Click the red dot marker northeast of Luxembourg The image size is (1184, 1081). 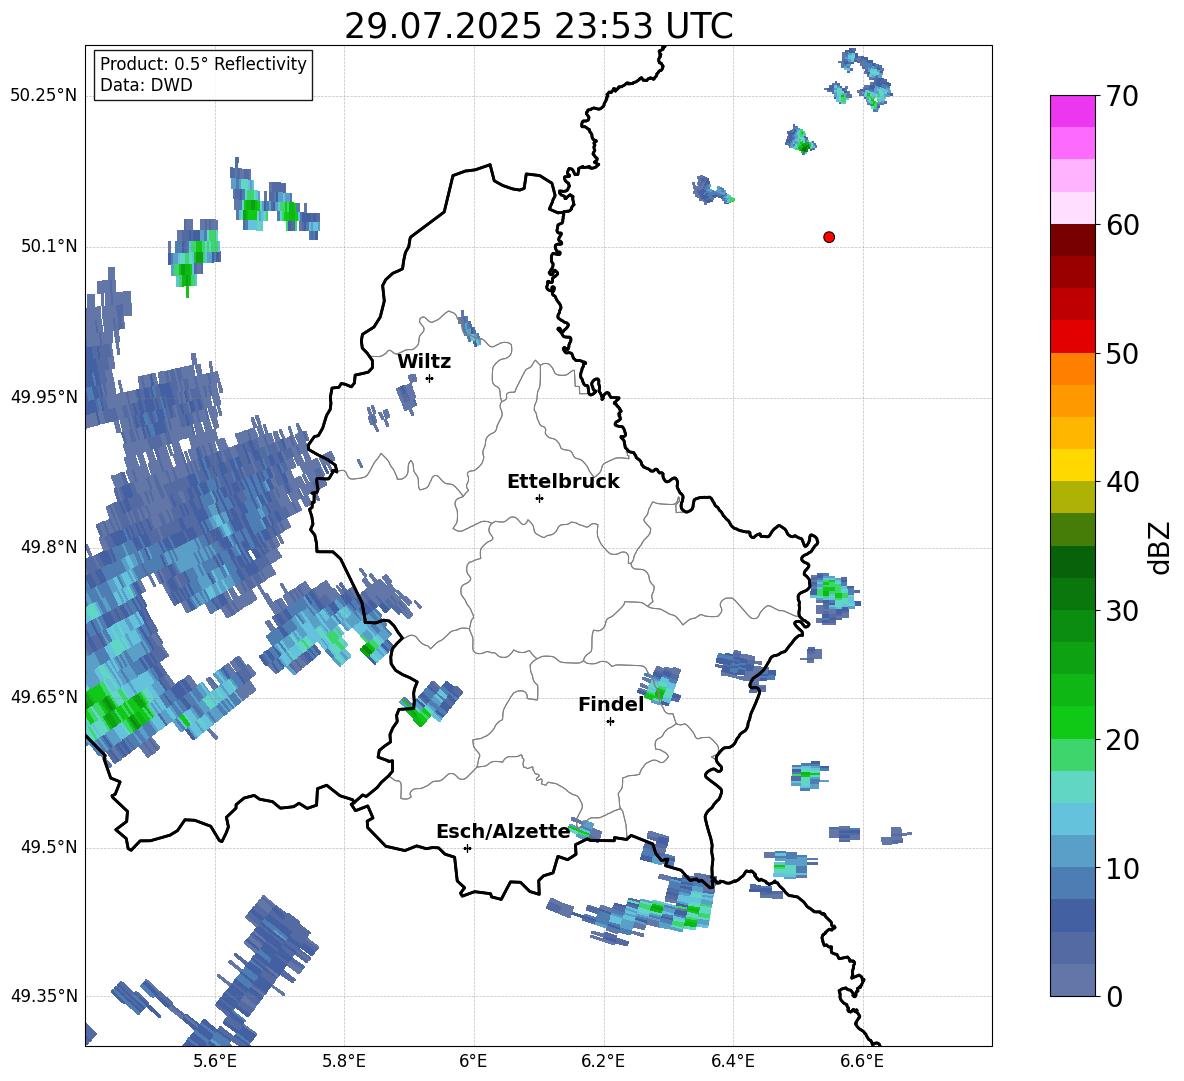click(x=828, y=236)
